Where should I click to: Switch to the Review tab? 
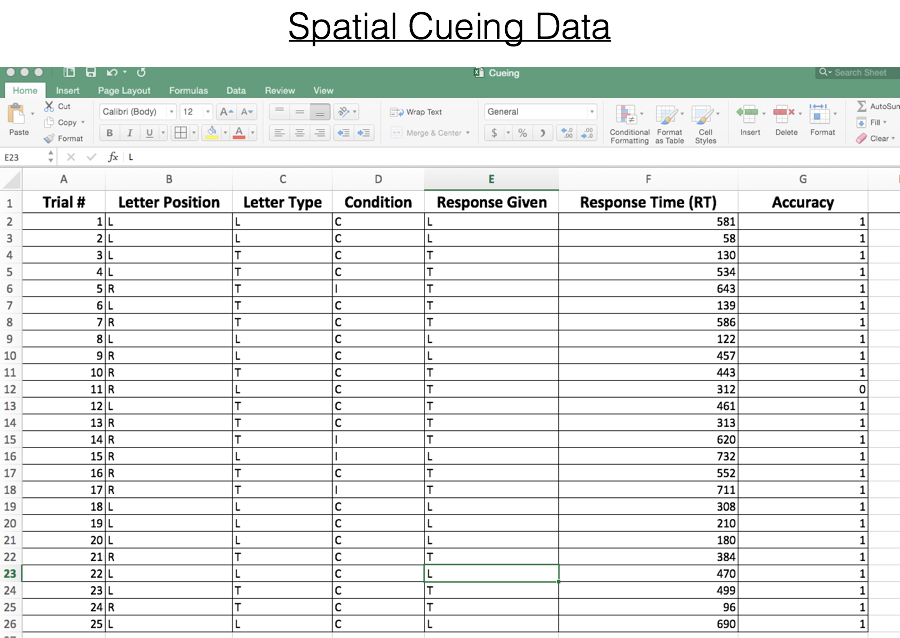(x=280, y=90)
